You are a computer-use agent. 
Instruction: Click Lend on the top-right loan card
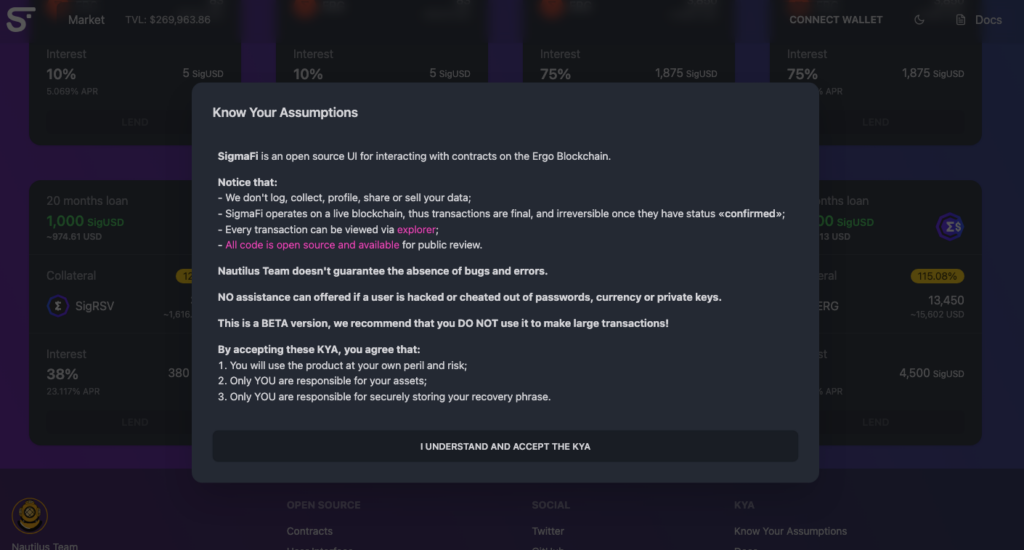tap(875, 122)
